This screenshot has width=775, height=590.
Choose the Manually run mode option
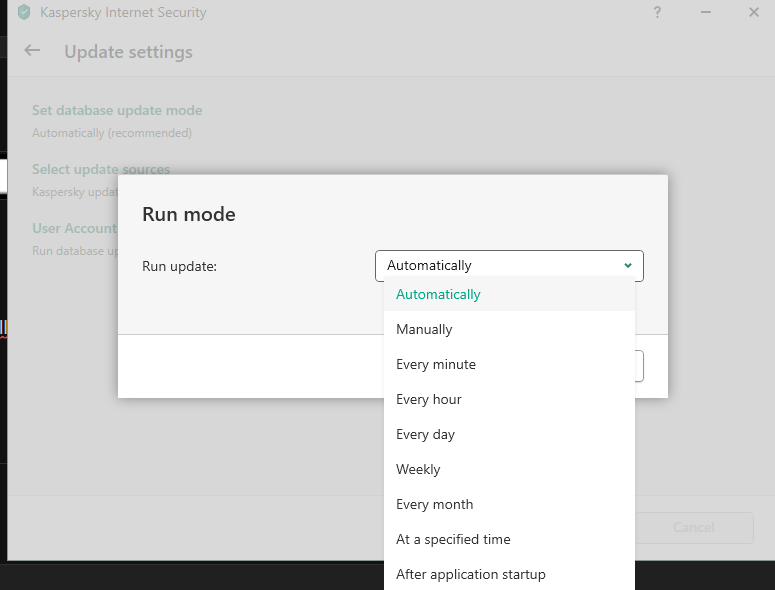[424, 330]
